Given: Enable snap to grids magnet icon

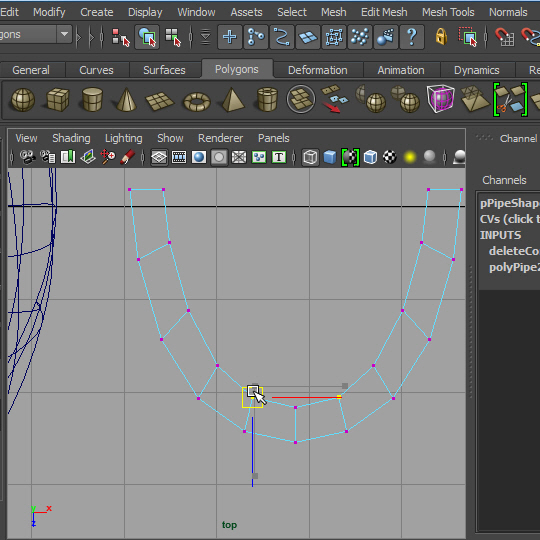Looking at the screenshot, I should pos(505,37).
